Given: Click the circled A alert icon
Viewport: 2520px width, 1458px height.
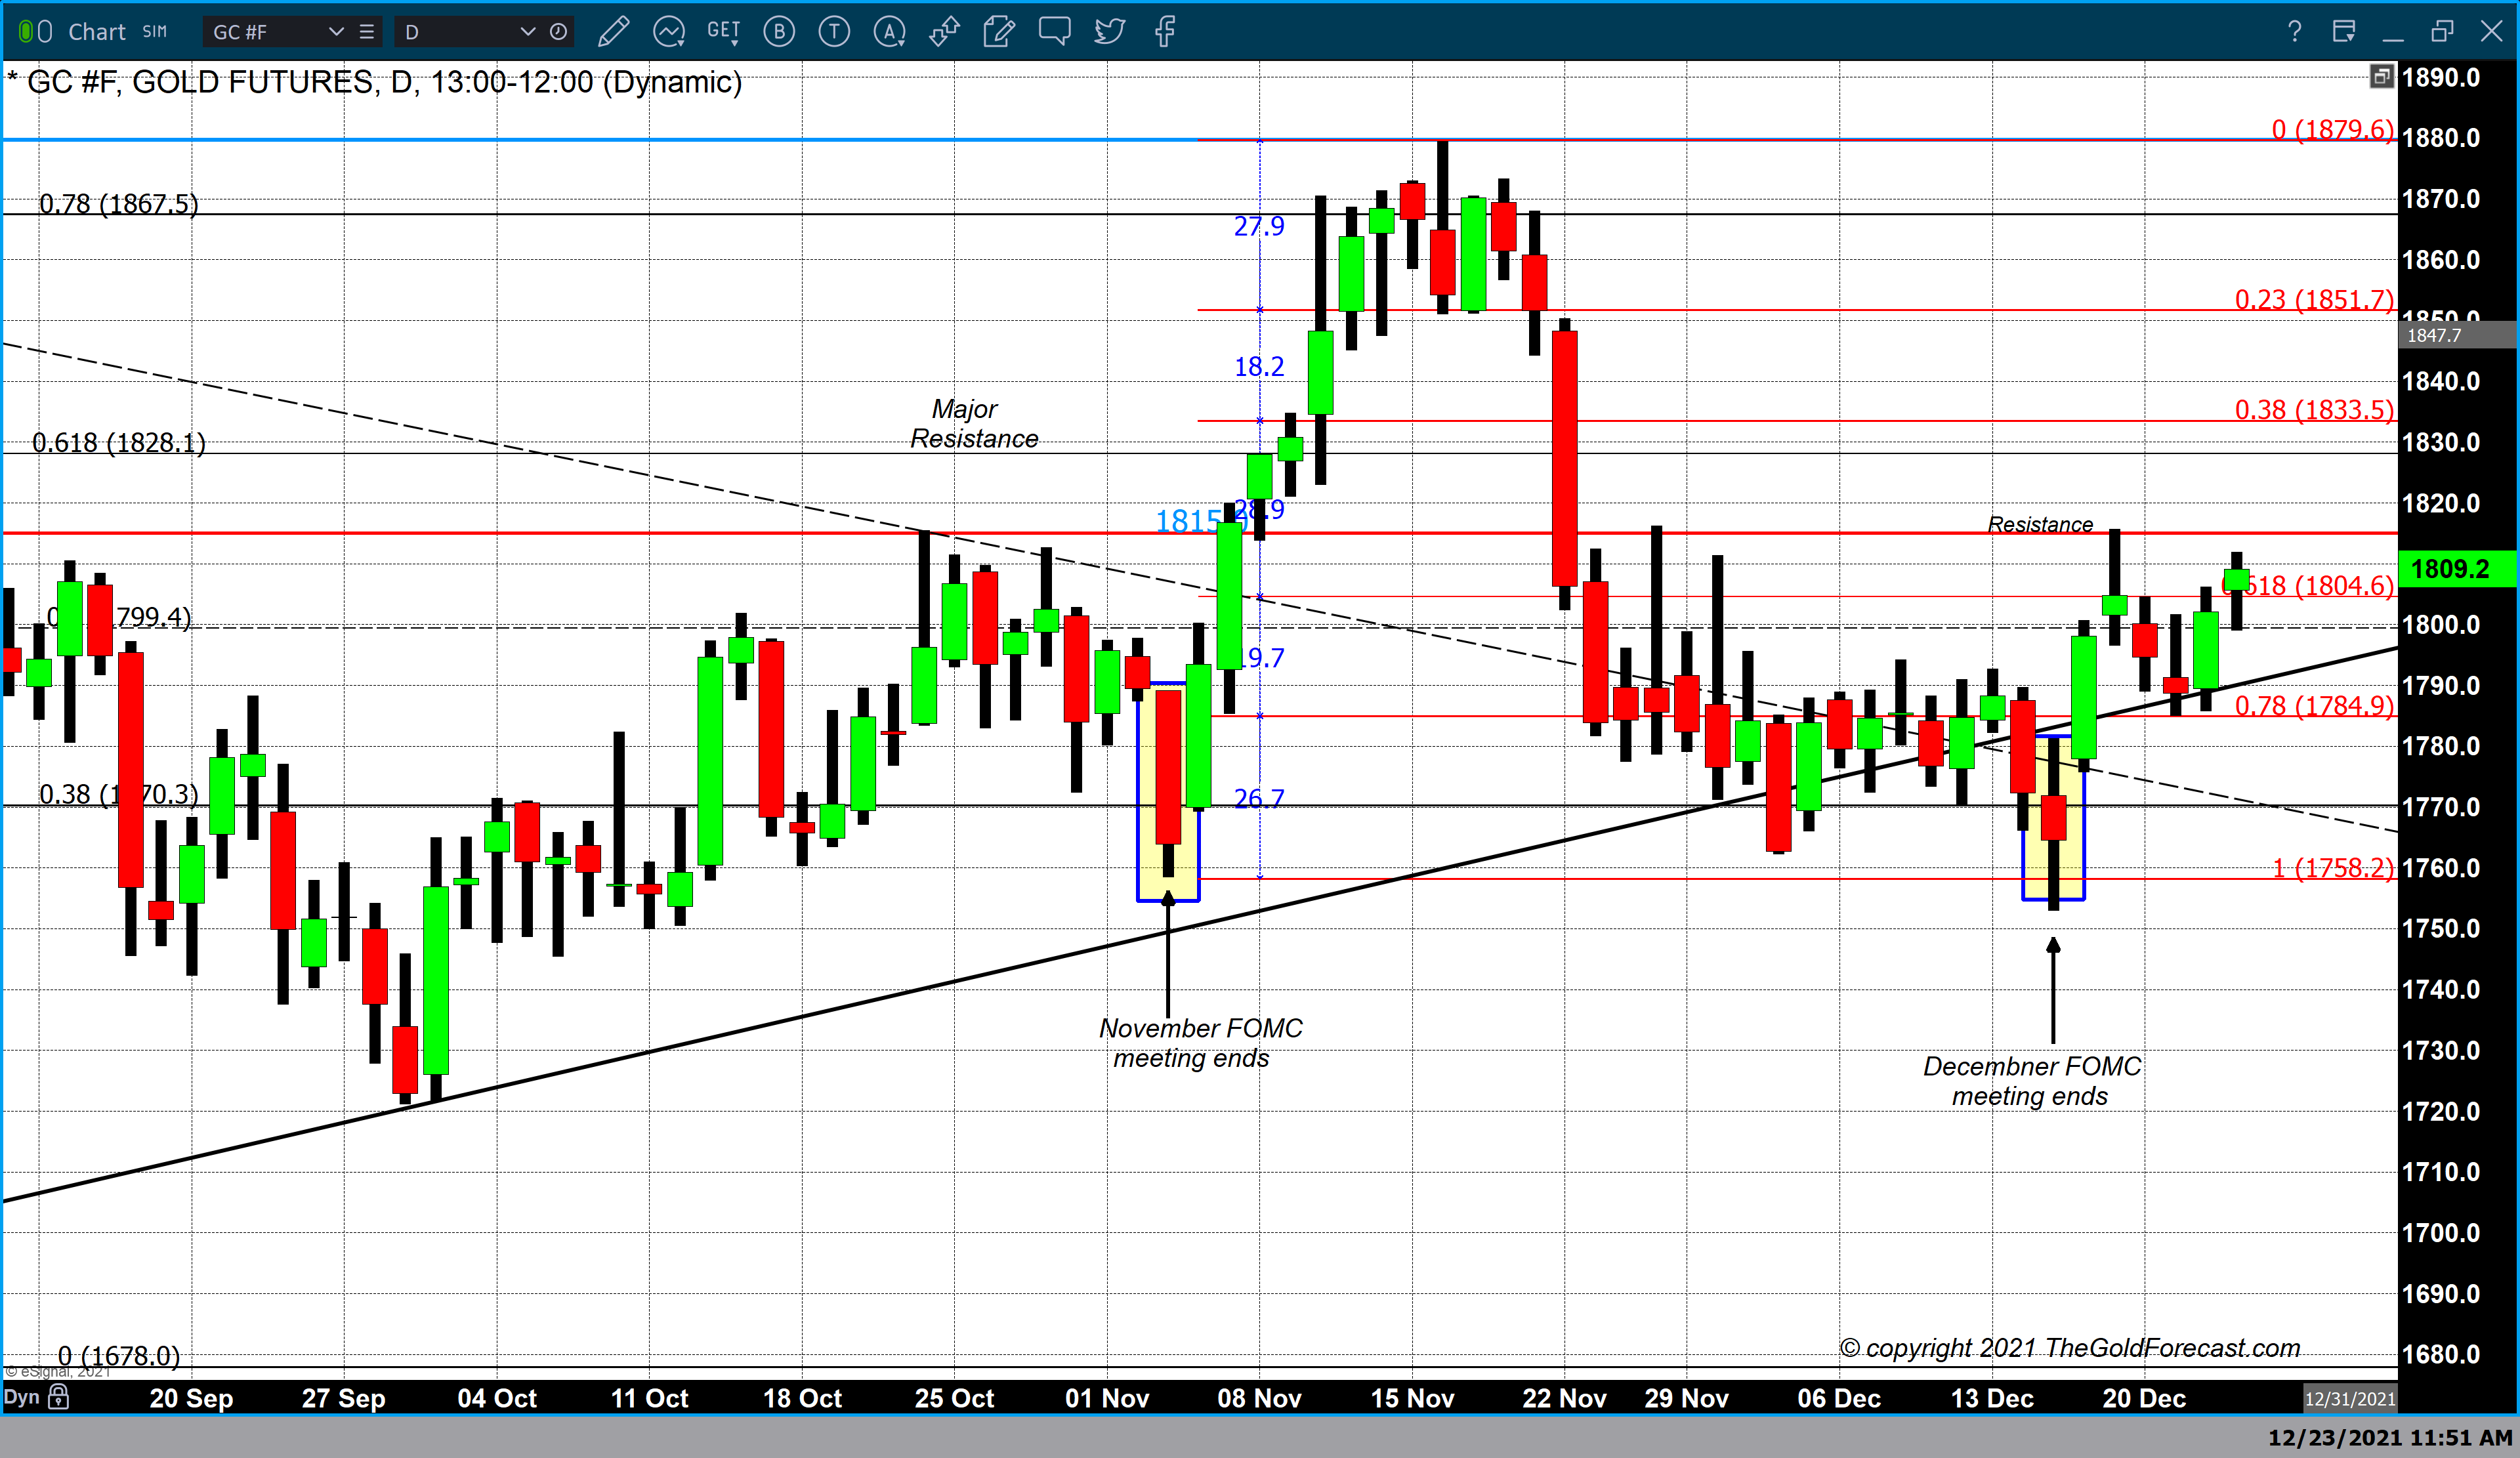Looking at the screenshot, I should click(x=889, y=32).
